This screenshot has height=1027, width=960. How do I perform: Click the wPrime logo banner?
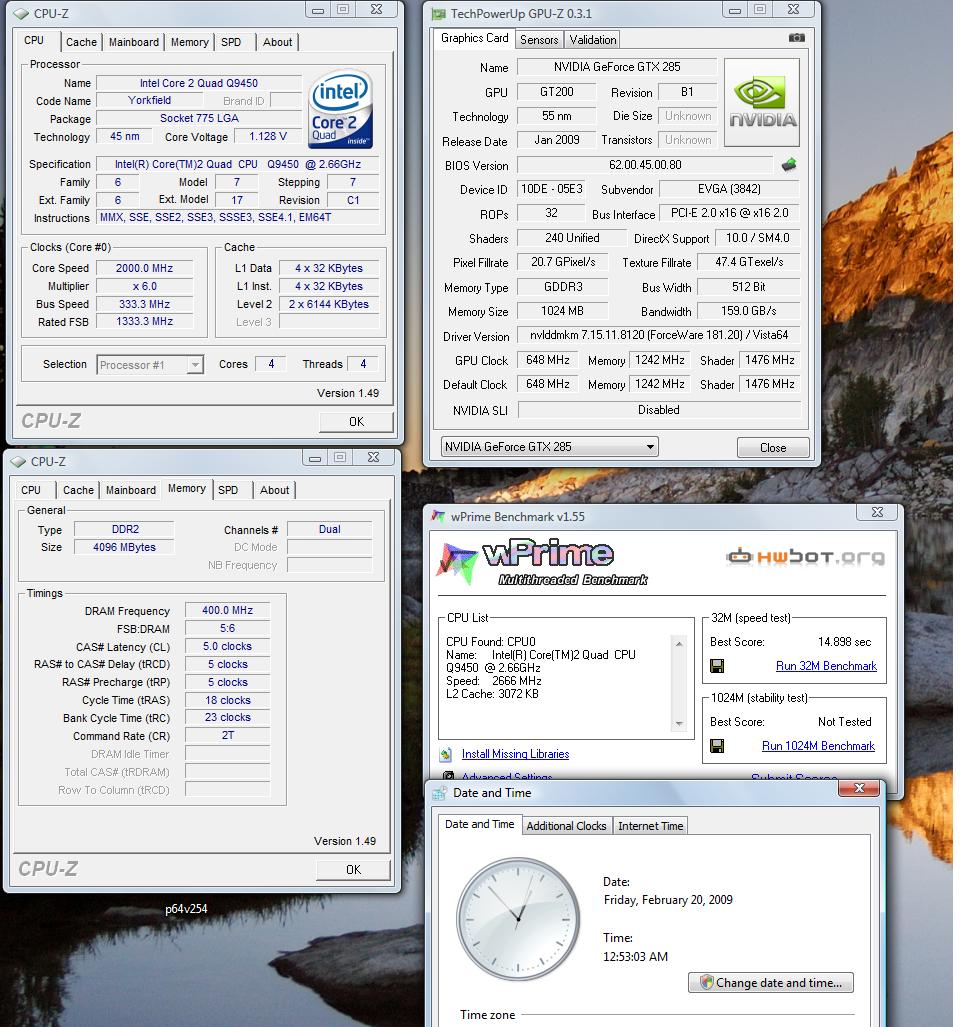[542, 562]
